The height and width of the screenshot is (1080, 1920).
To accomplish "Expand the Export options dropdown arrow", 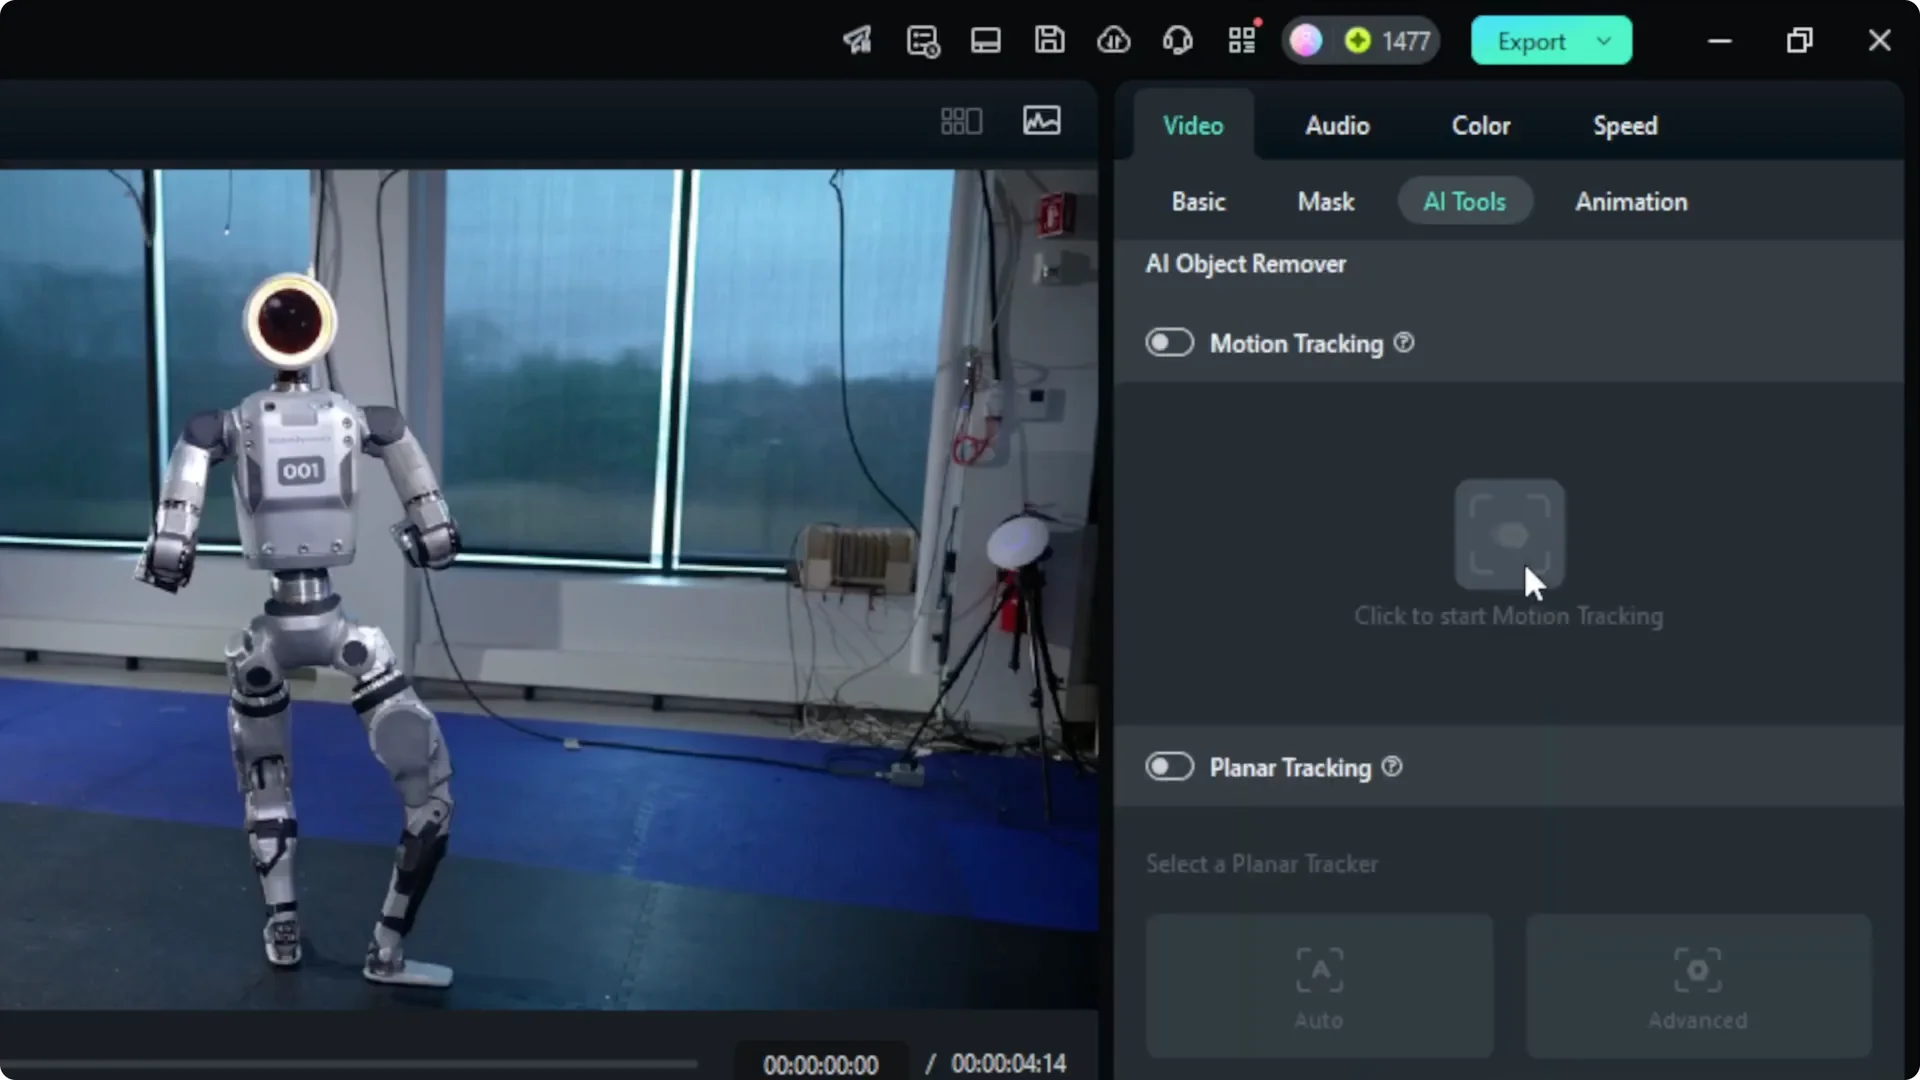I will [1604, 41].
